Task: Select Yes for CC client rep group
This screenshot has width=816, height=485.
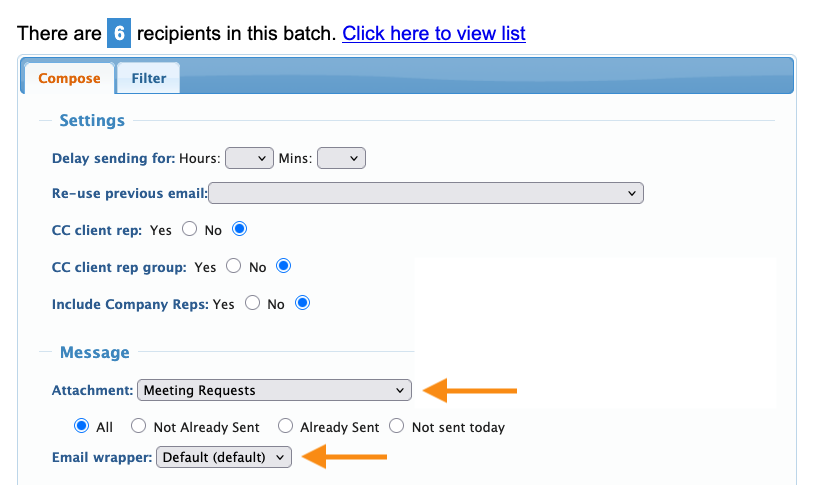Action: 233,266
